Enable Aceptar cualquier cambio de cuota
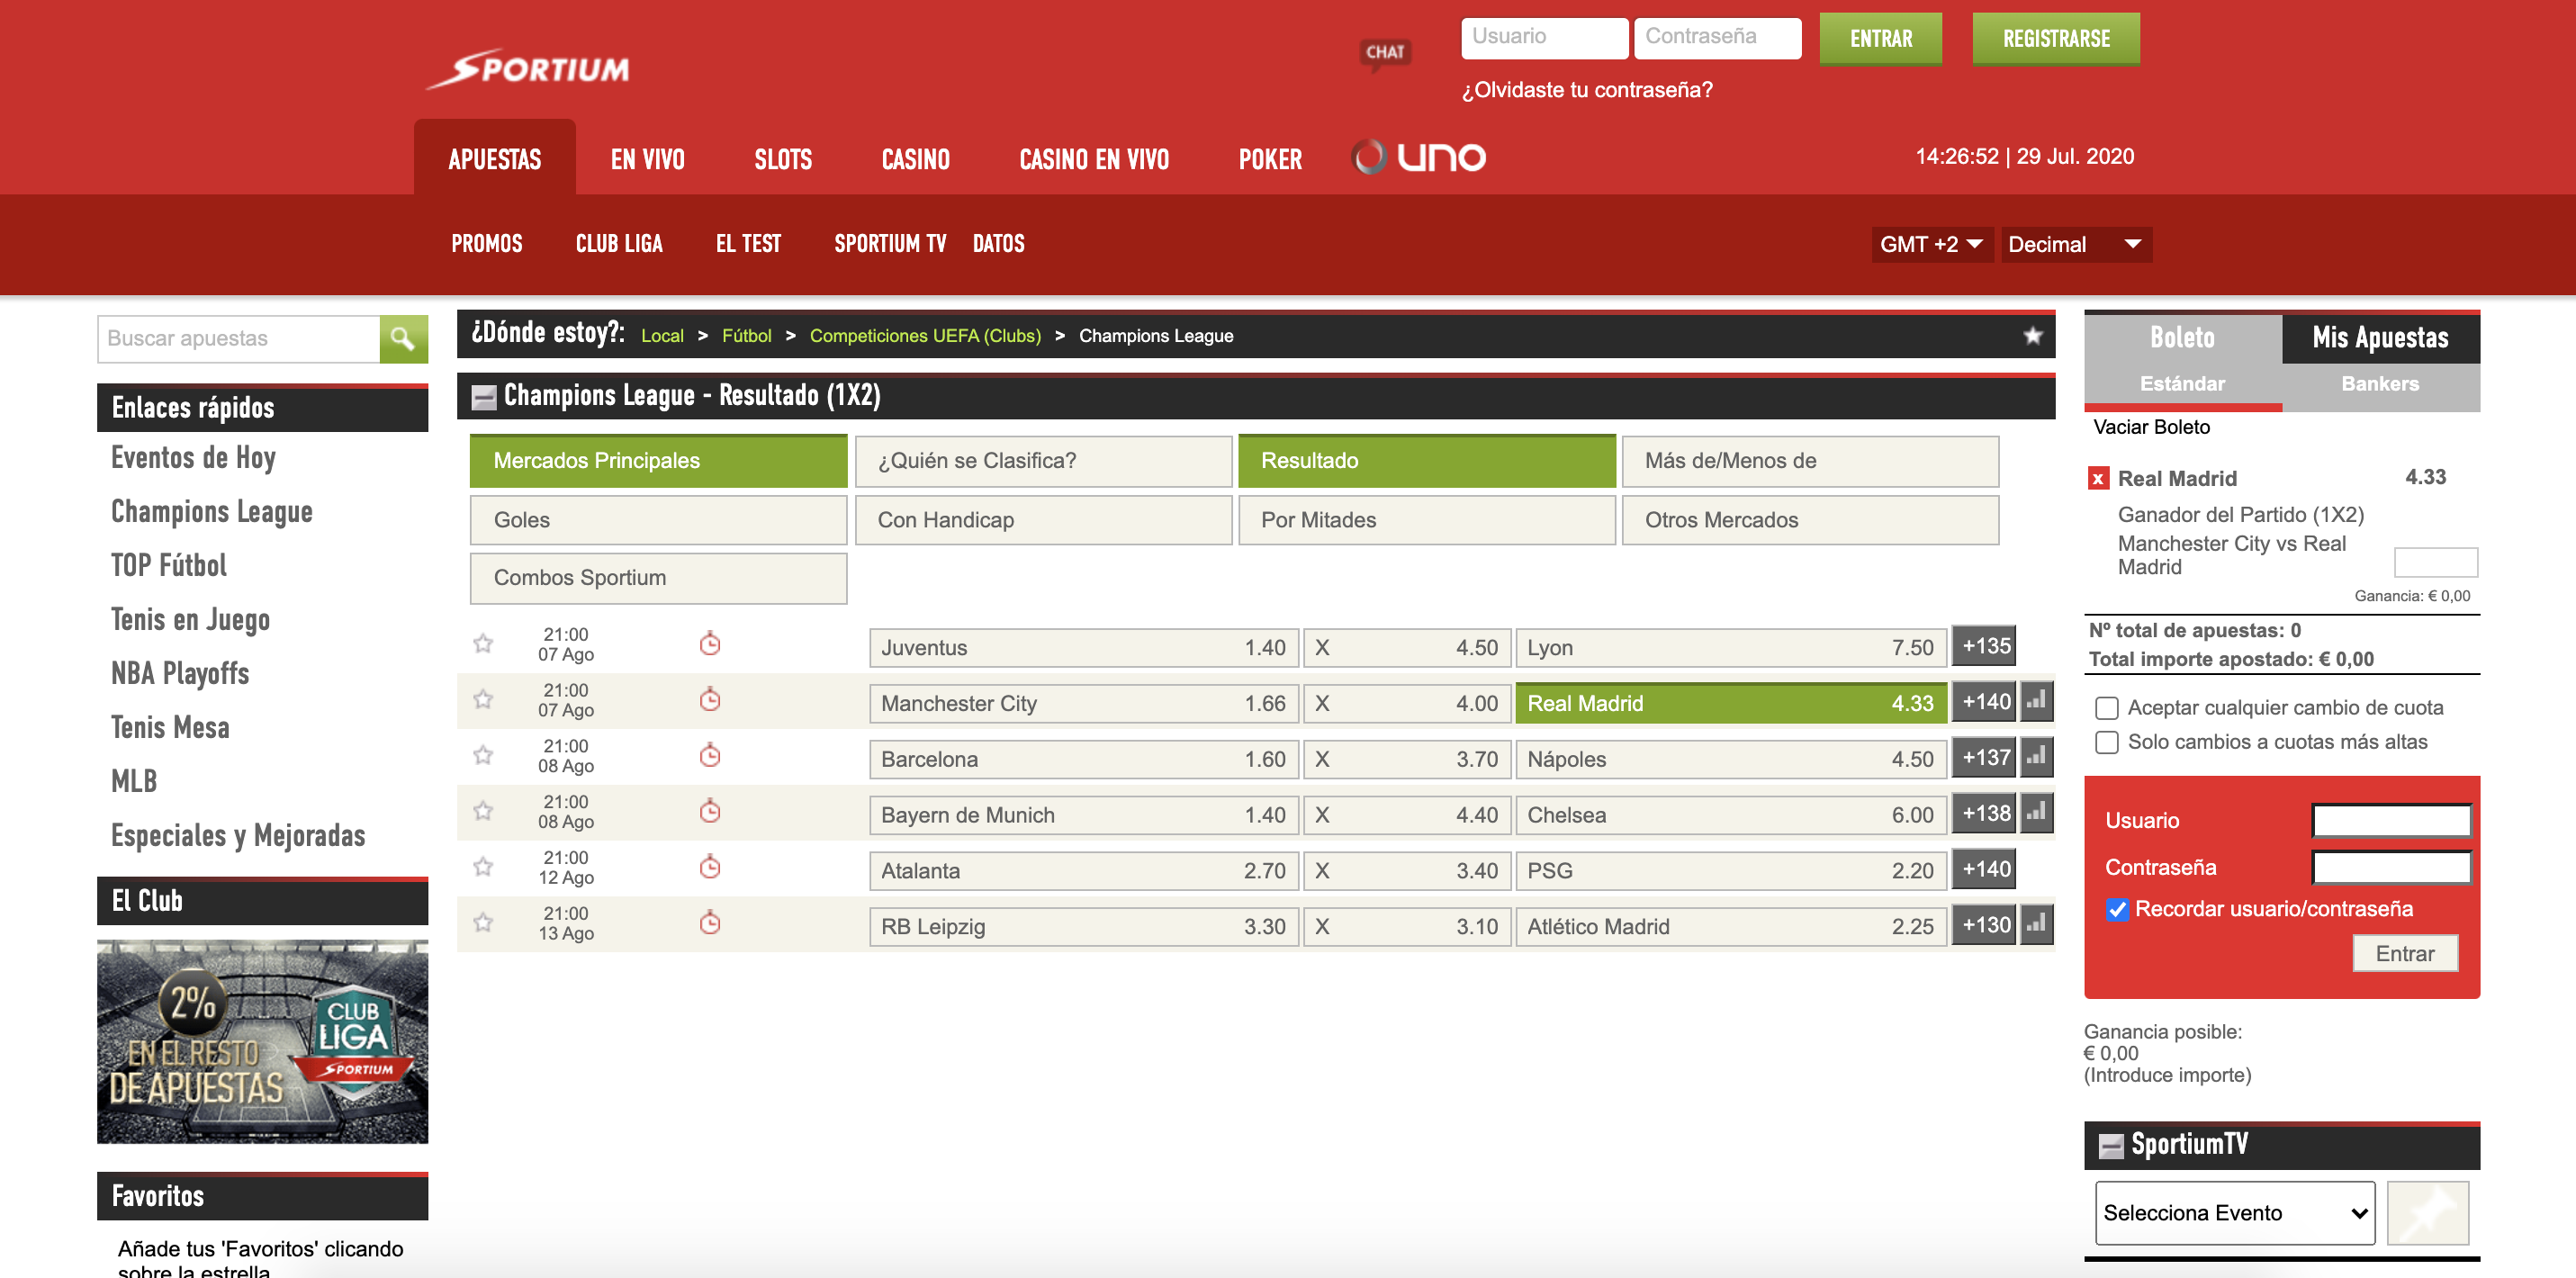 [x=2107, y=708]
